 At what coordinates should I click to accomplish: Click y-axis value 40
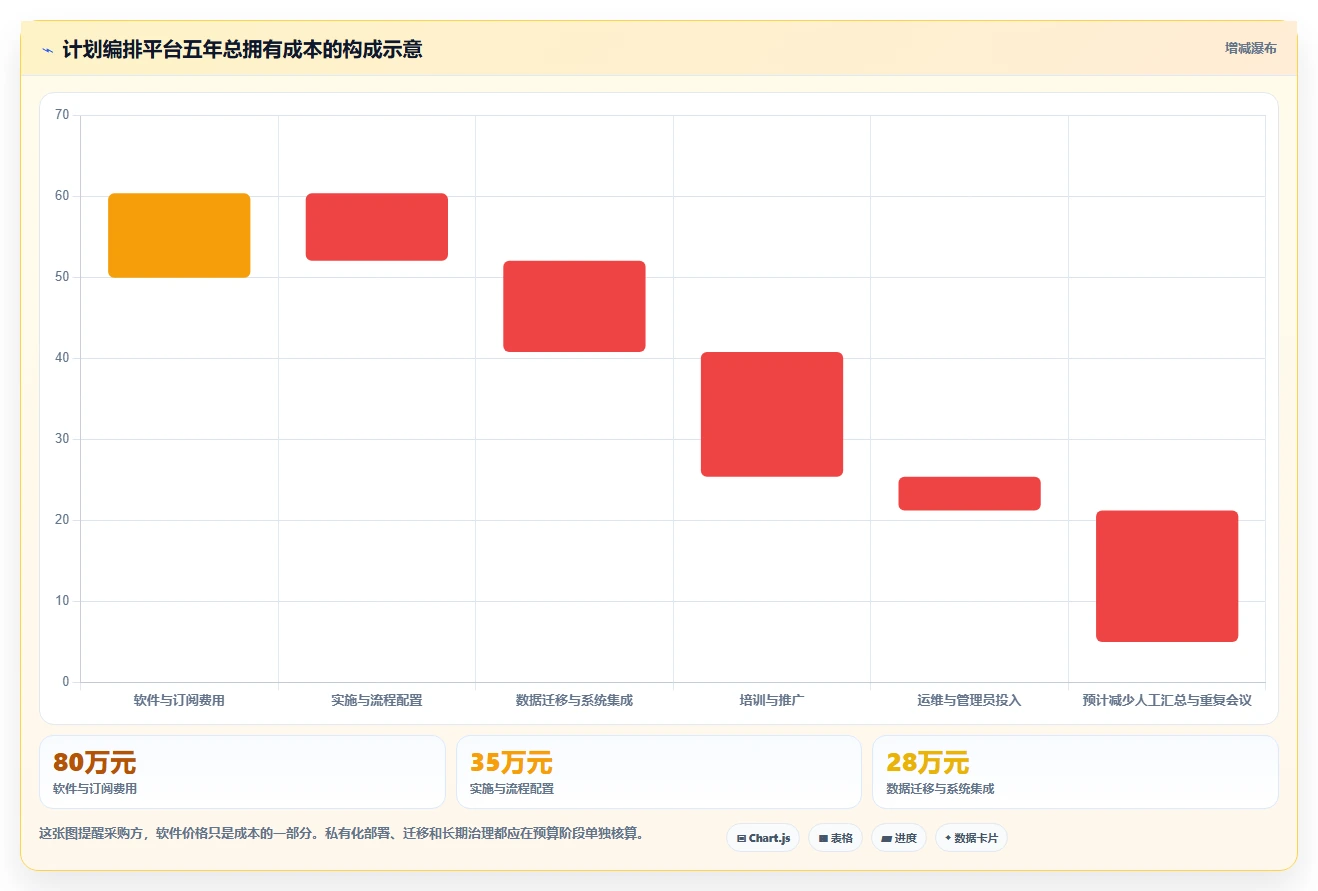point(62,358)
